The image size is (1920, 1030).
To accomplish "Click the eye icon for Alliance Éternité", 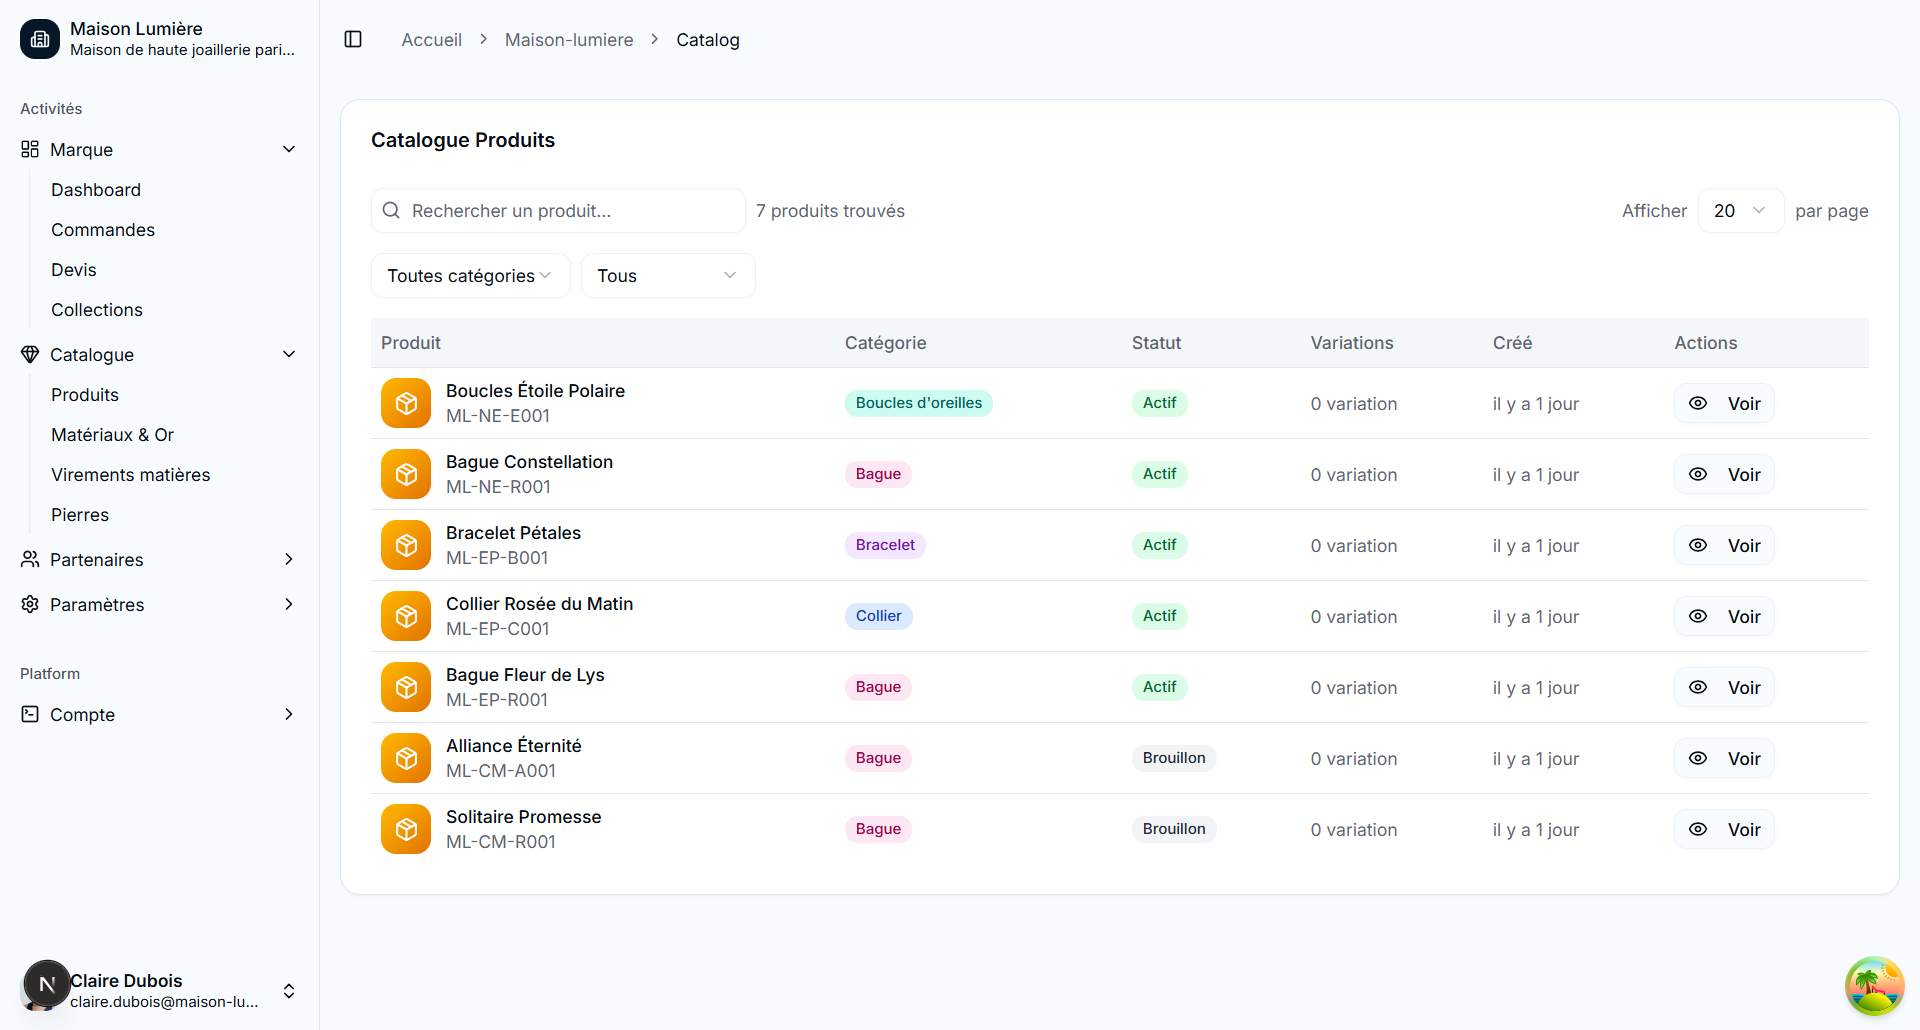I will (1698, 758).
